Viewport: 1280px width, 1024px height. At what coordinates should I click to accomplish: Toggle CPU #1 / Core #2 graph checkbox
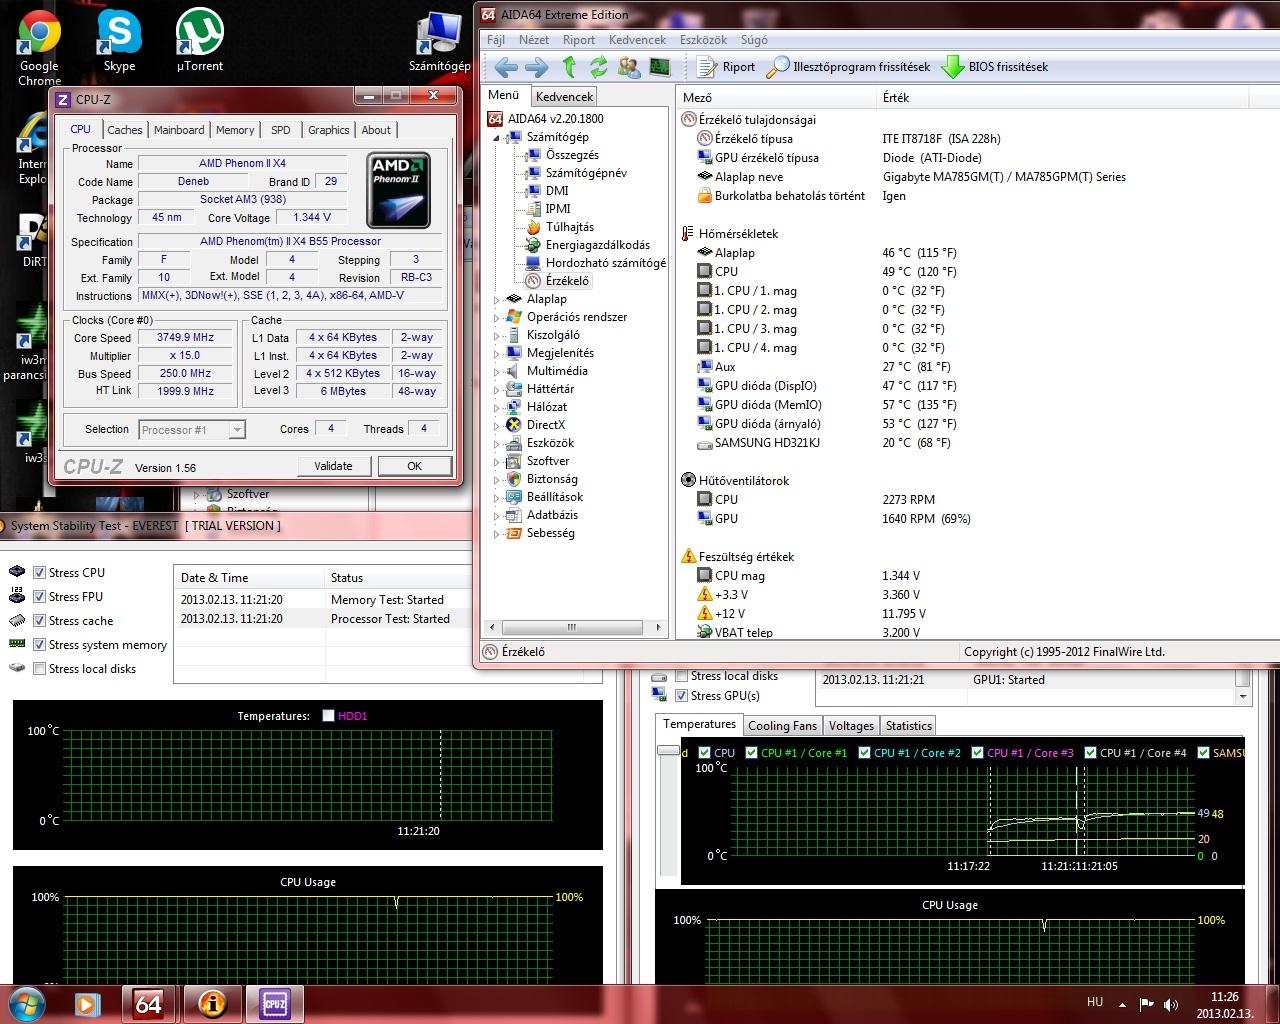(864, 753)
